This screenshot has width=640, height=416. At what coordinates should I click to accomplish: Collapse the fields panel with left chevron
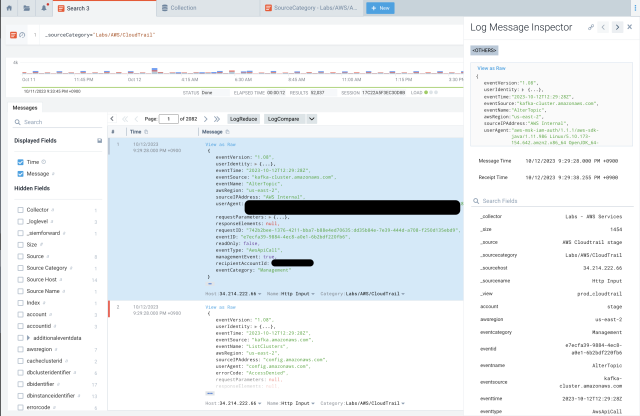(112, 119)
